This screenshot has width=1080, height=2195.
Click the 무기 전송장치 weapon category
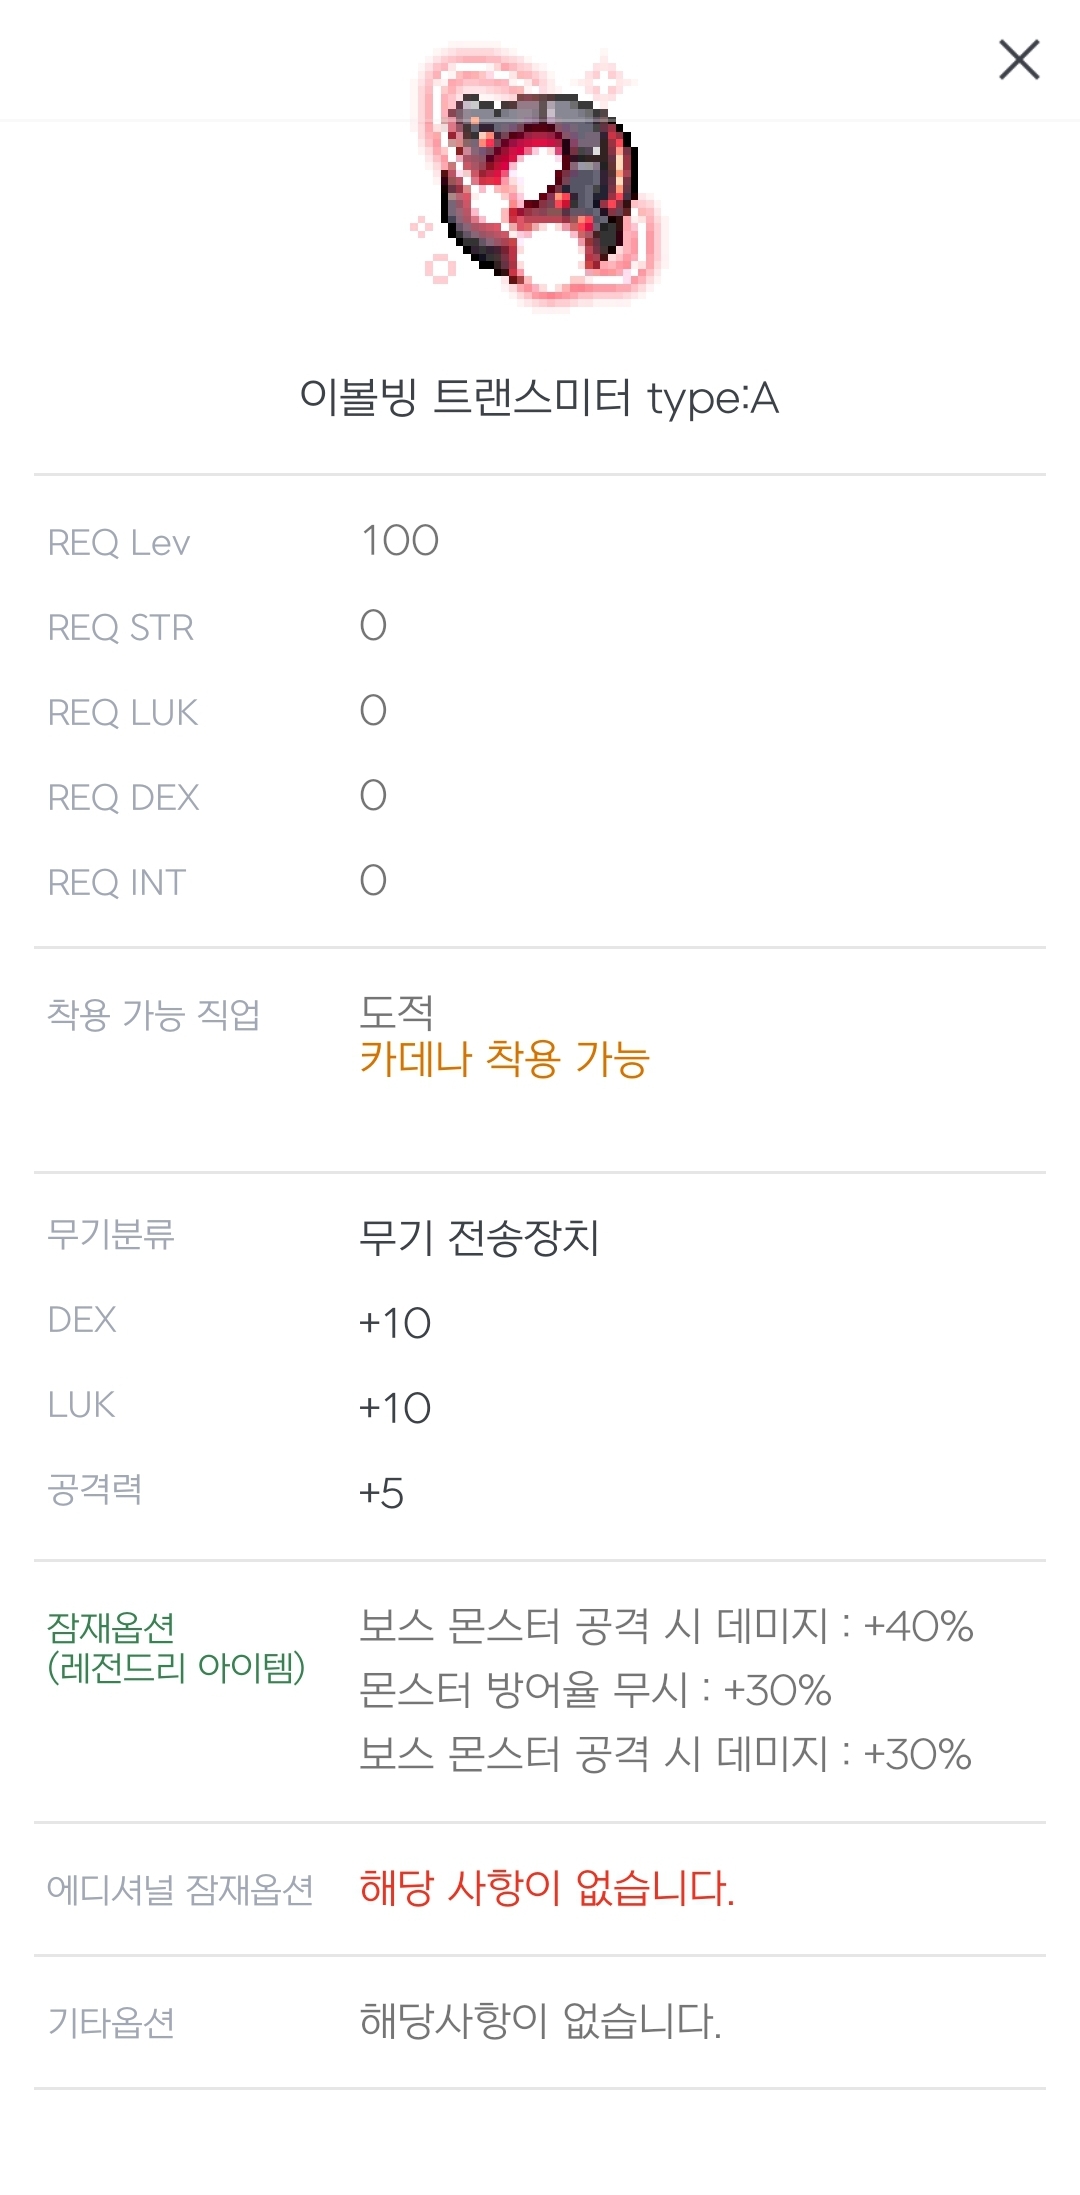tap(479, 1238)
